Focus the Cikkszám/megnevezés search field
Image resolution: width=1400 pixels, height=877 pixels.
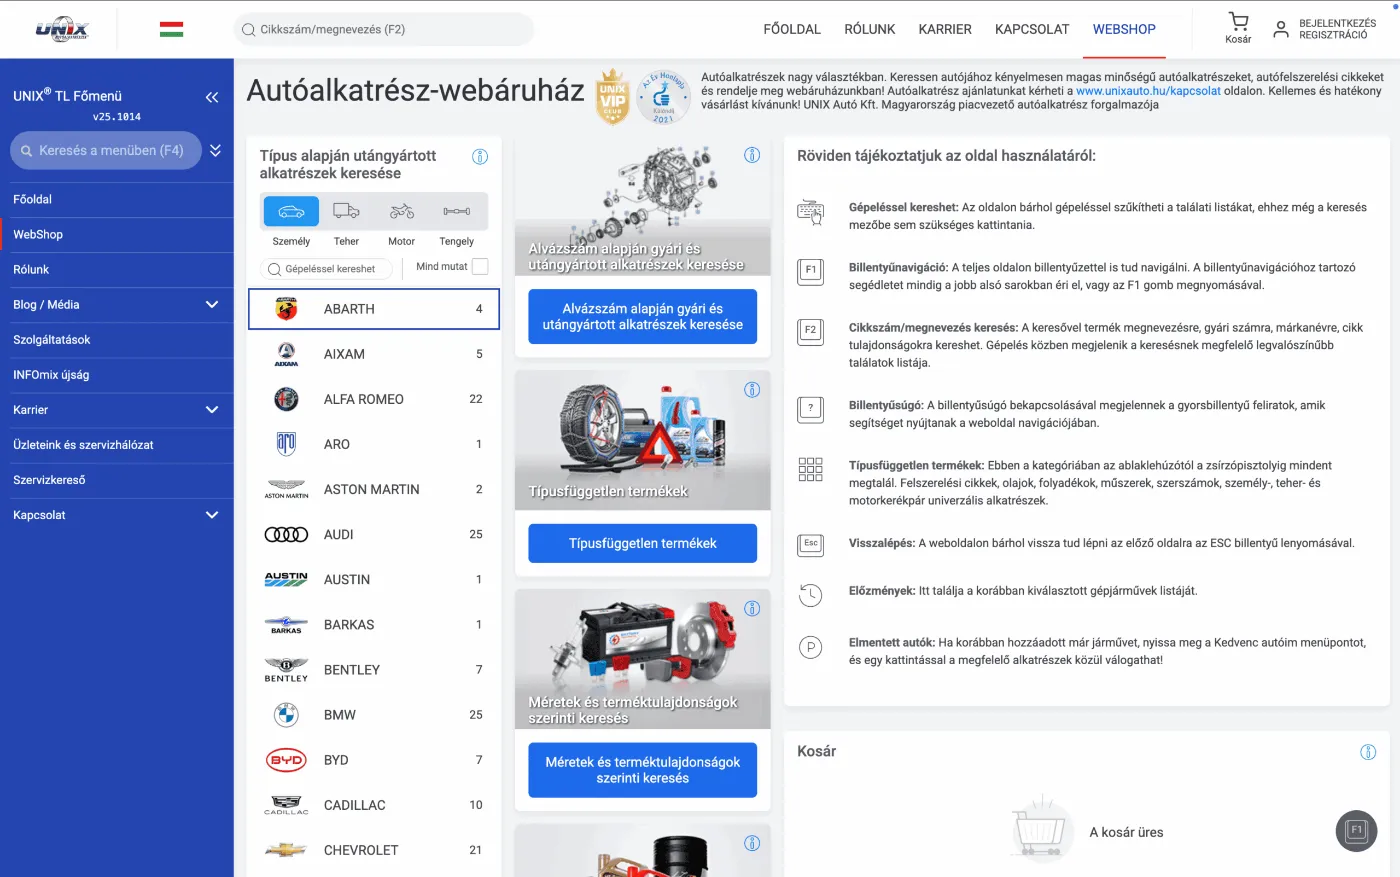(384, 29)
